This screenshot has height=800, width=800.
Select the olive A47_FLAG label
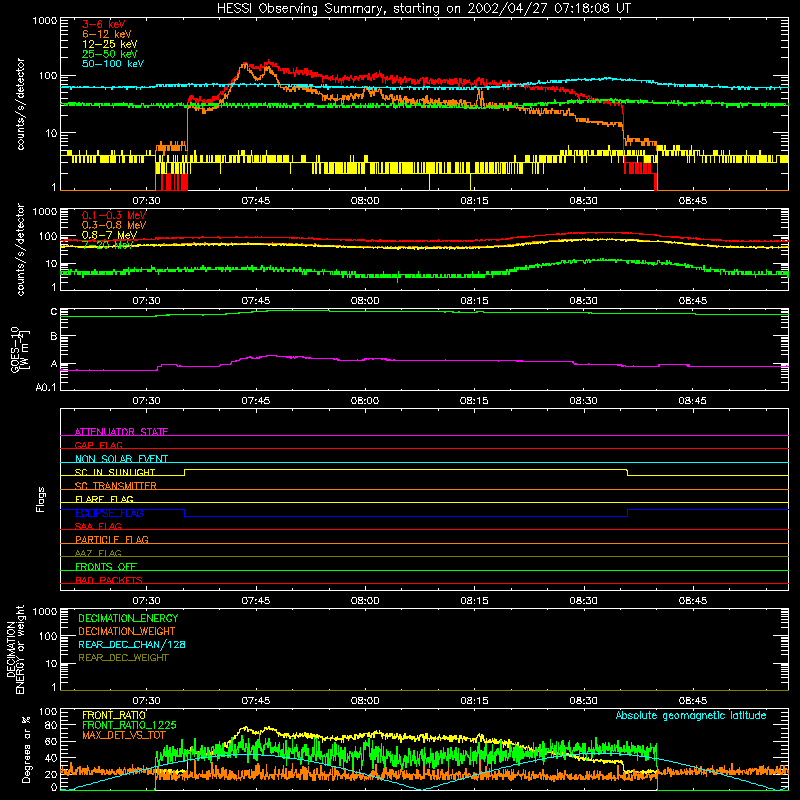pyautogui.click(x=98, y=553)
